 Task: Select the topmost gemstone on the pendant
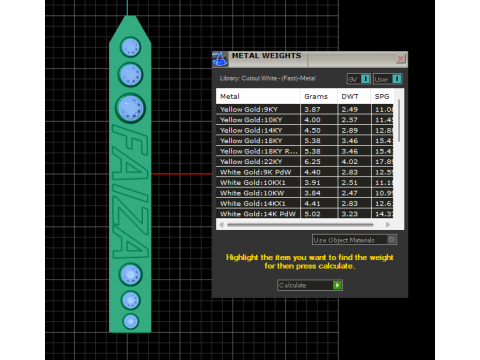130,47
